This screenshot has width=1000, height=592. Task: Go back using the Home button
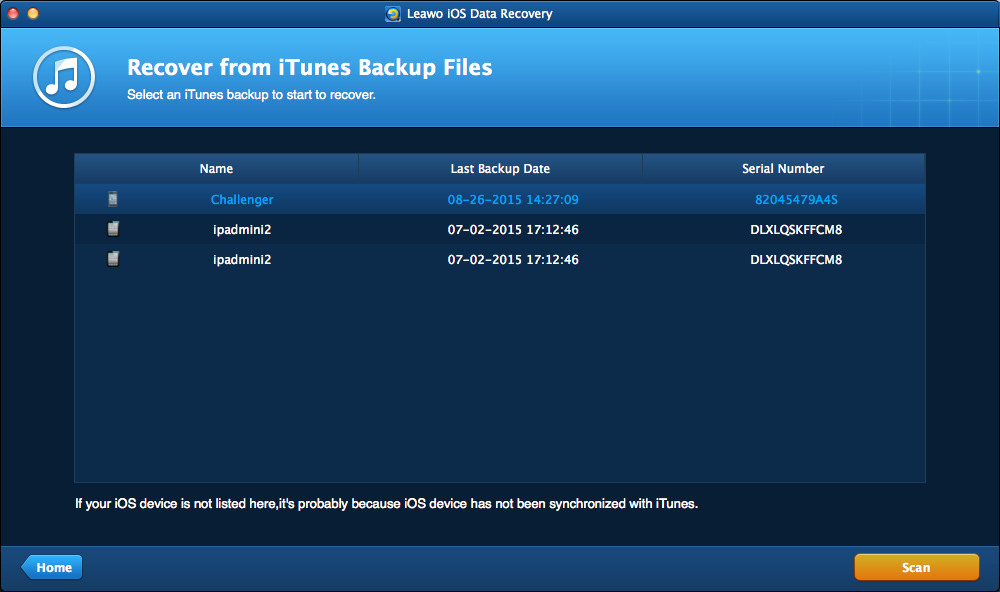pos(52,567)
